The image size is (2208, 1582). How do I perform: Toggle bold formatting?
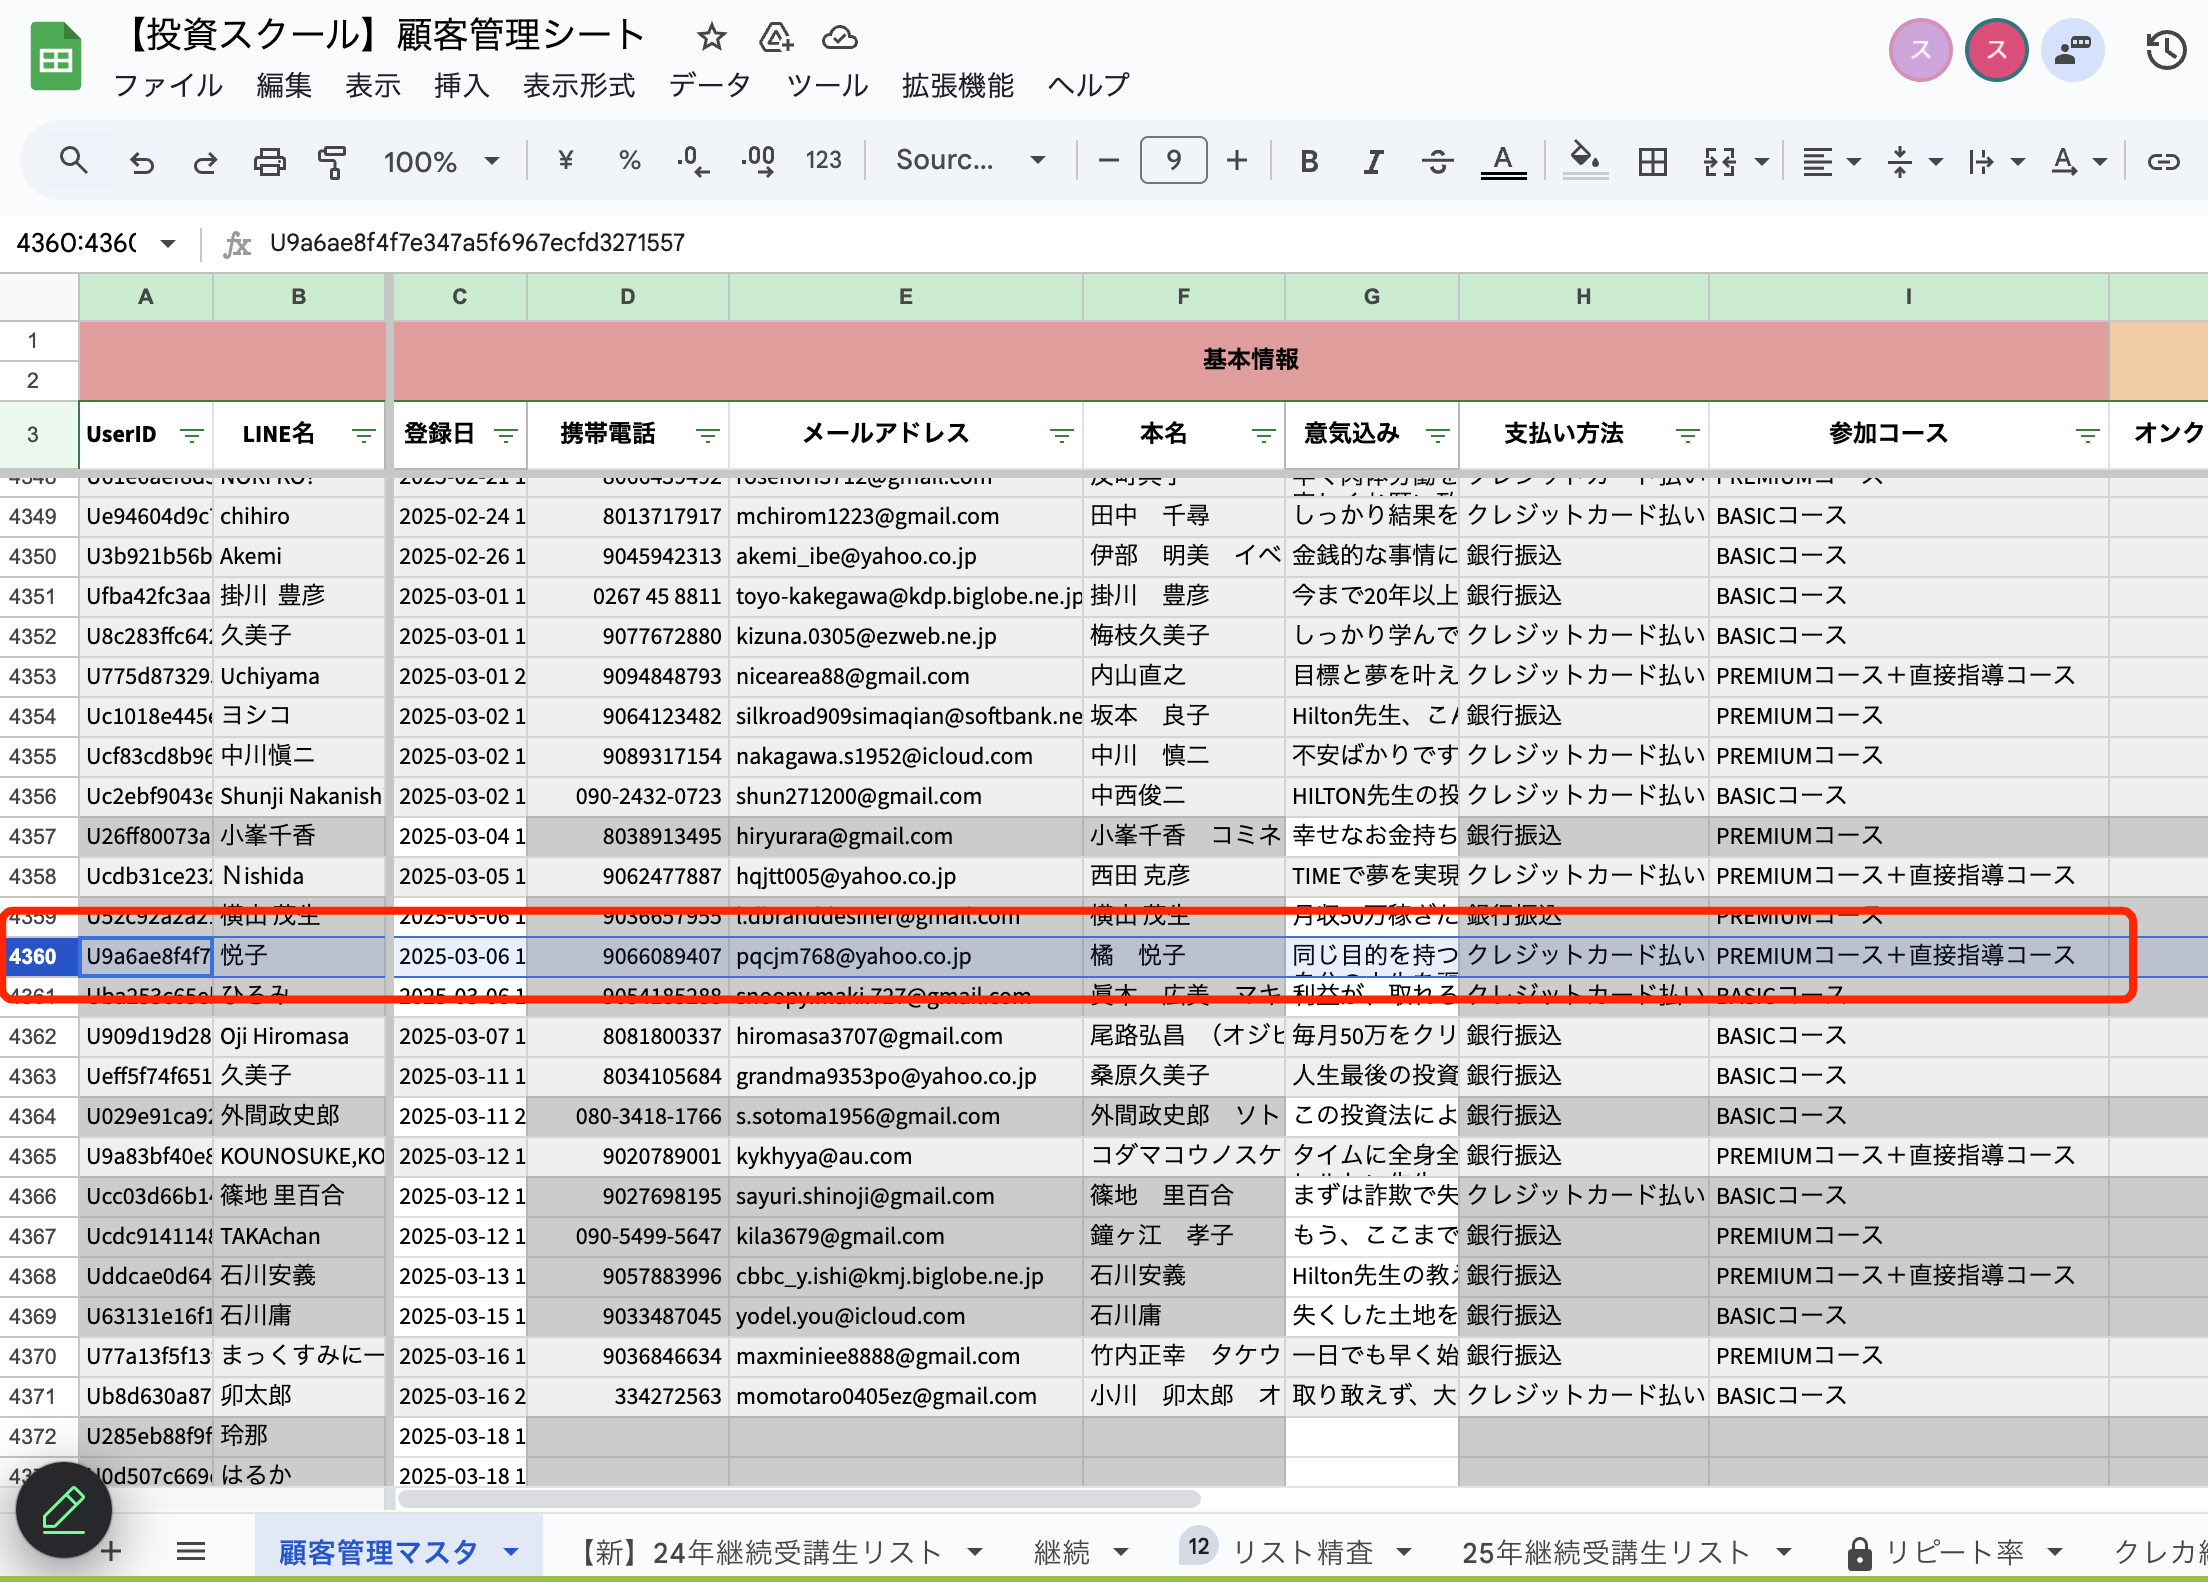click(1309, 160)
